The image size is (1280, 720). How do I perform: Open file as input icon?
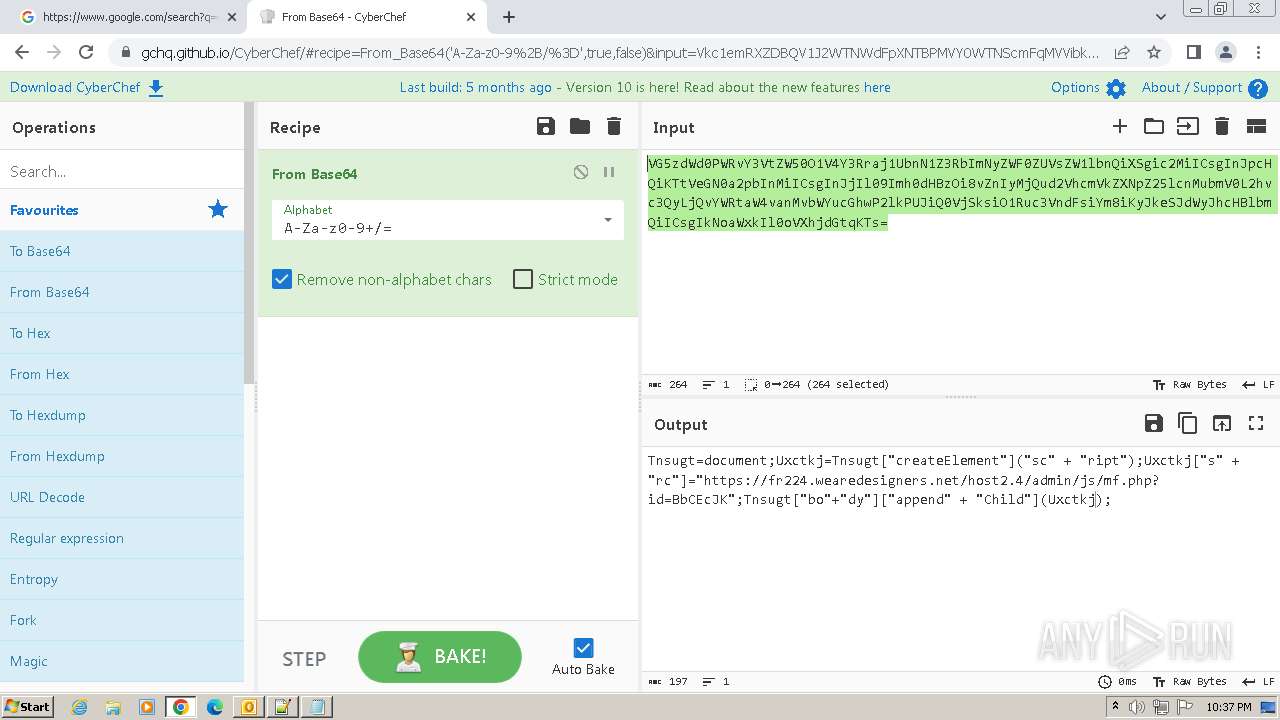(1187, 126)
